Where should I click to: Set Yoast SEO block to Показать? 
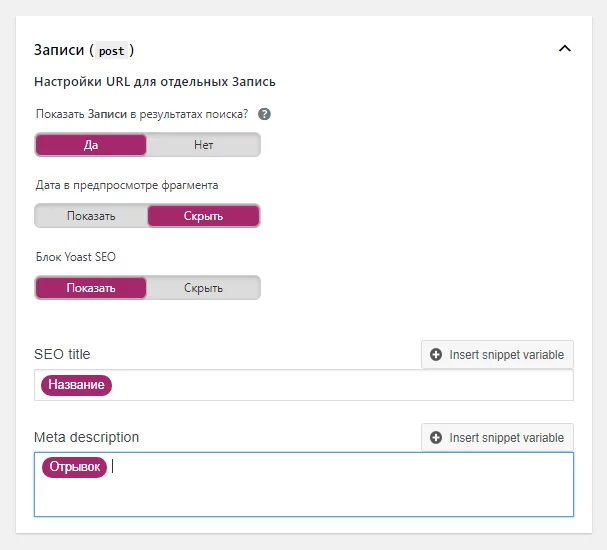click(x=91, y=288)
